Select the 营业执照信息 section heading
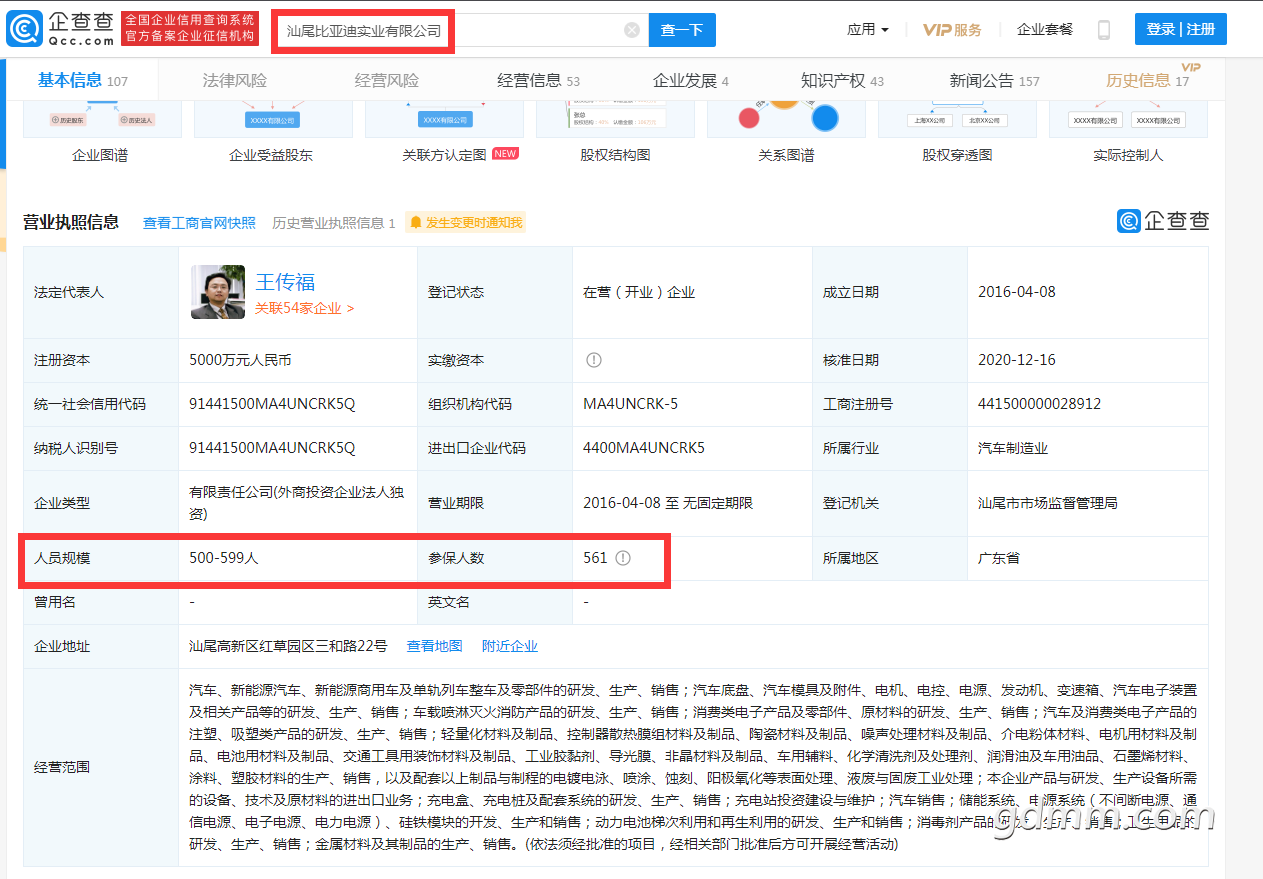1263x879 pixels. [x=71, y=222]
